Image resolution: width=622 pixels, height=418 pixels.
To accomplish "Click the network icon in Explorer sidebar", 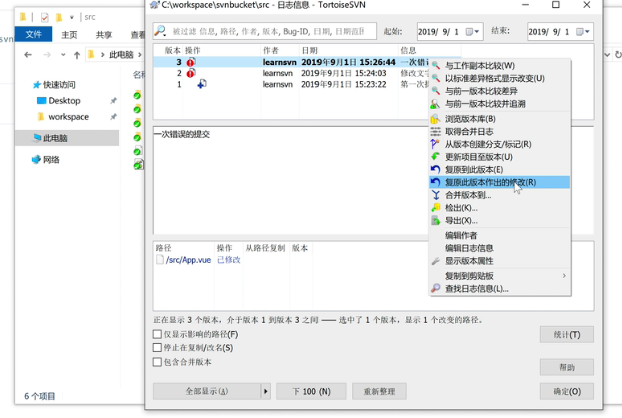I will click(x=36, y=159).
